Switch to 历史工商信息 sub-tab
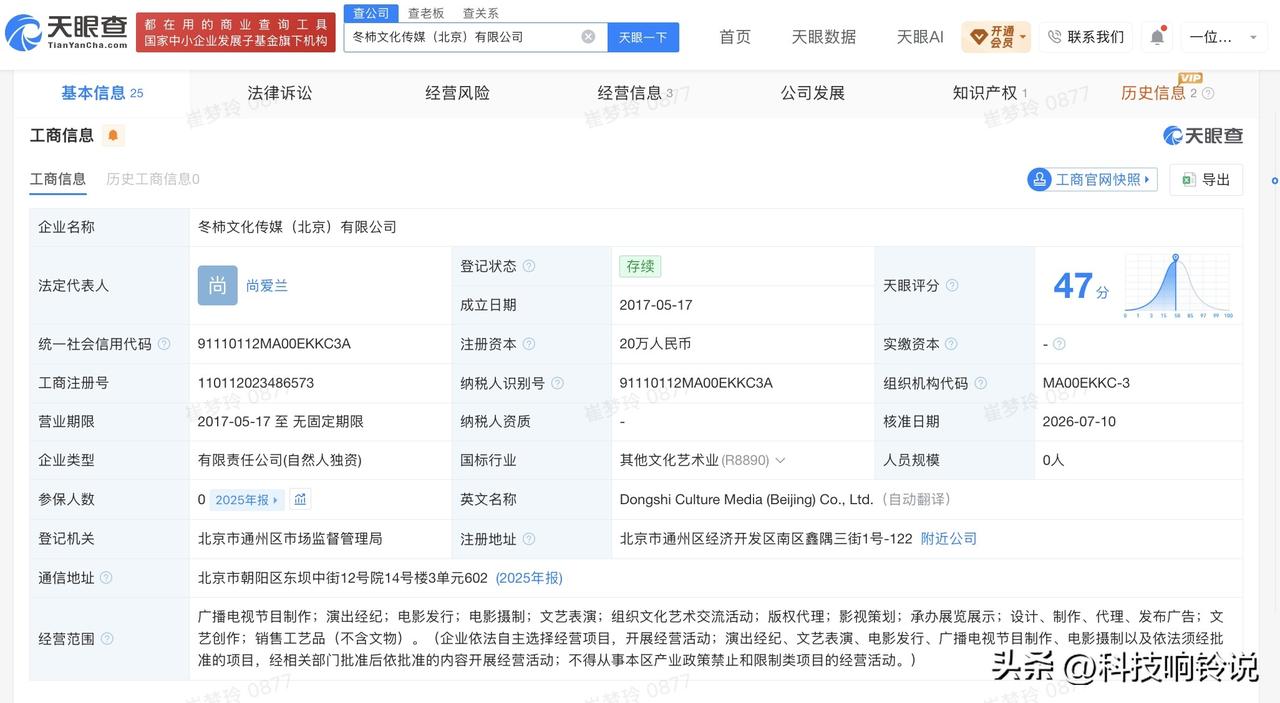Screen dimensions: 1280x703 pos(153,179)
